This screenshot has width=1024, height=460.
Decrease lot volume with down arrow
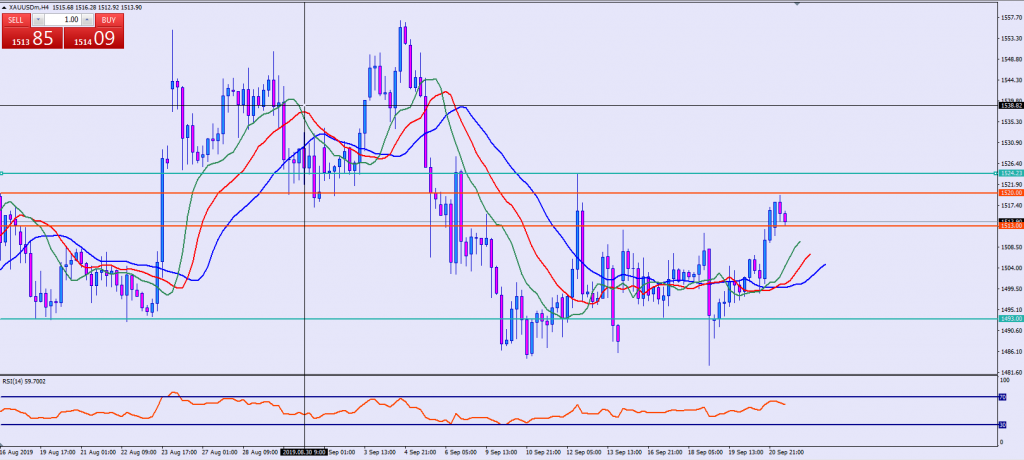(x=38, y=19)
